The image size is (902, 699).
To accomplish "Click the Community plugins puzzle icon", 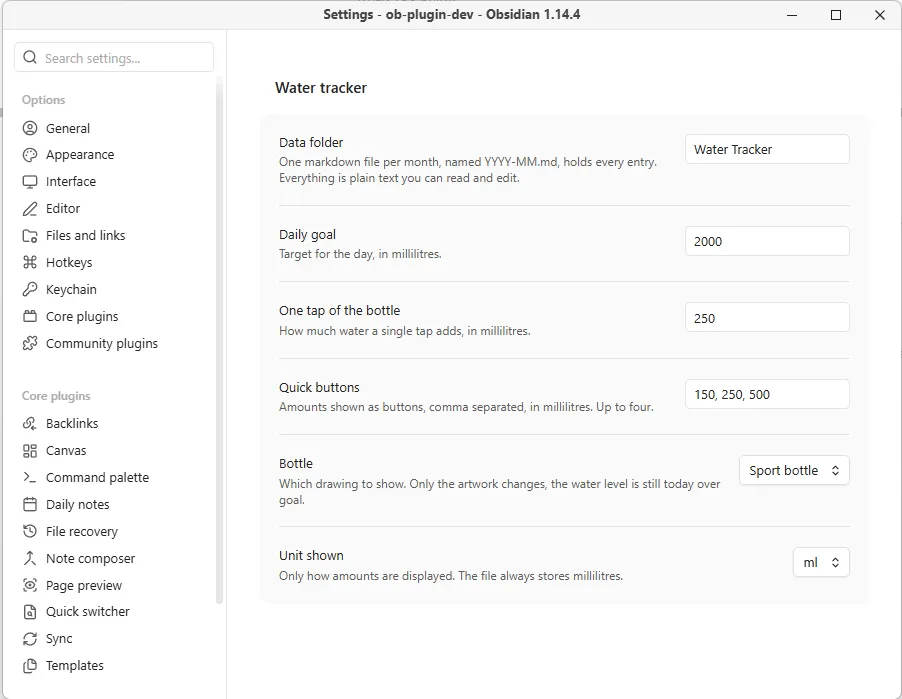I will pyautogui.click(x=30, y=343).
